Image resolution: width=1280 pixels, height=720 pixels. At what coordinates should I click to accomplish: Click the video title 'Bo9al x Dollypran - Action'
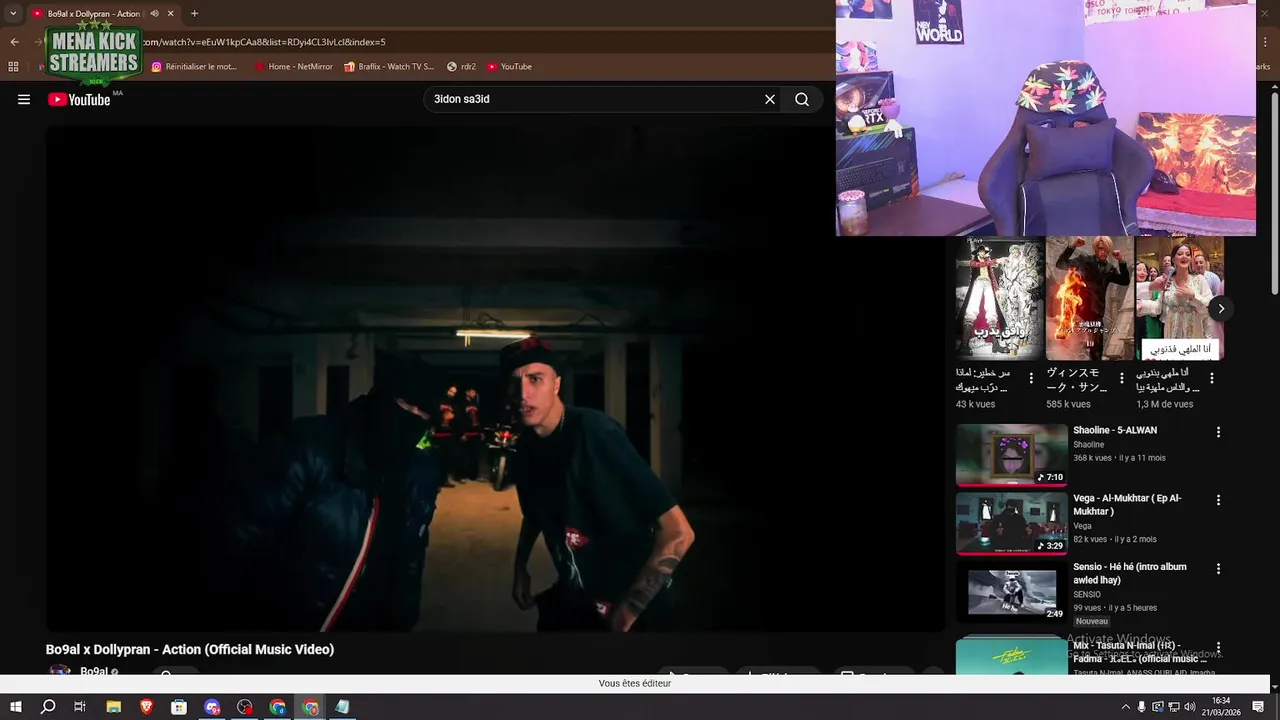(190, 650)
